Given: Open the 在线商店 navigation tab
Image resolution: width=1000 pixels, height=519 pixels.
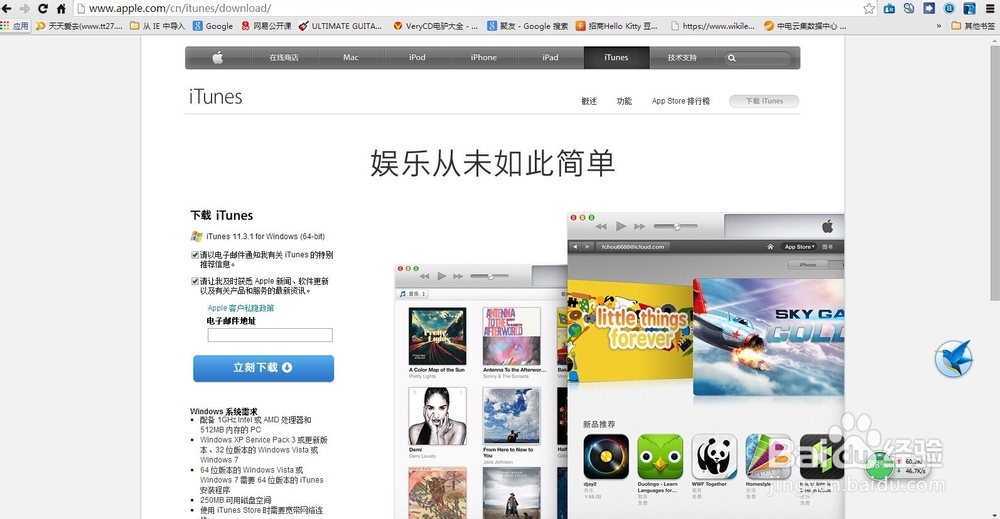Looking at the screenshot, I should 284,57.
